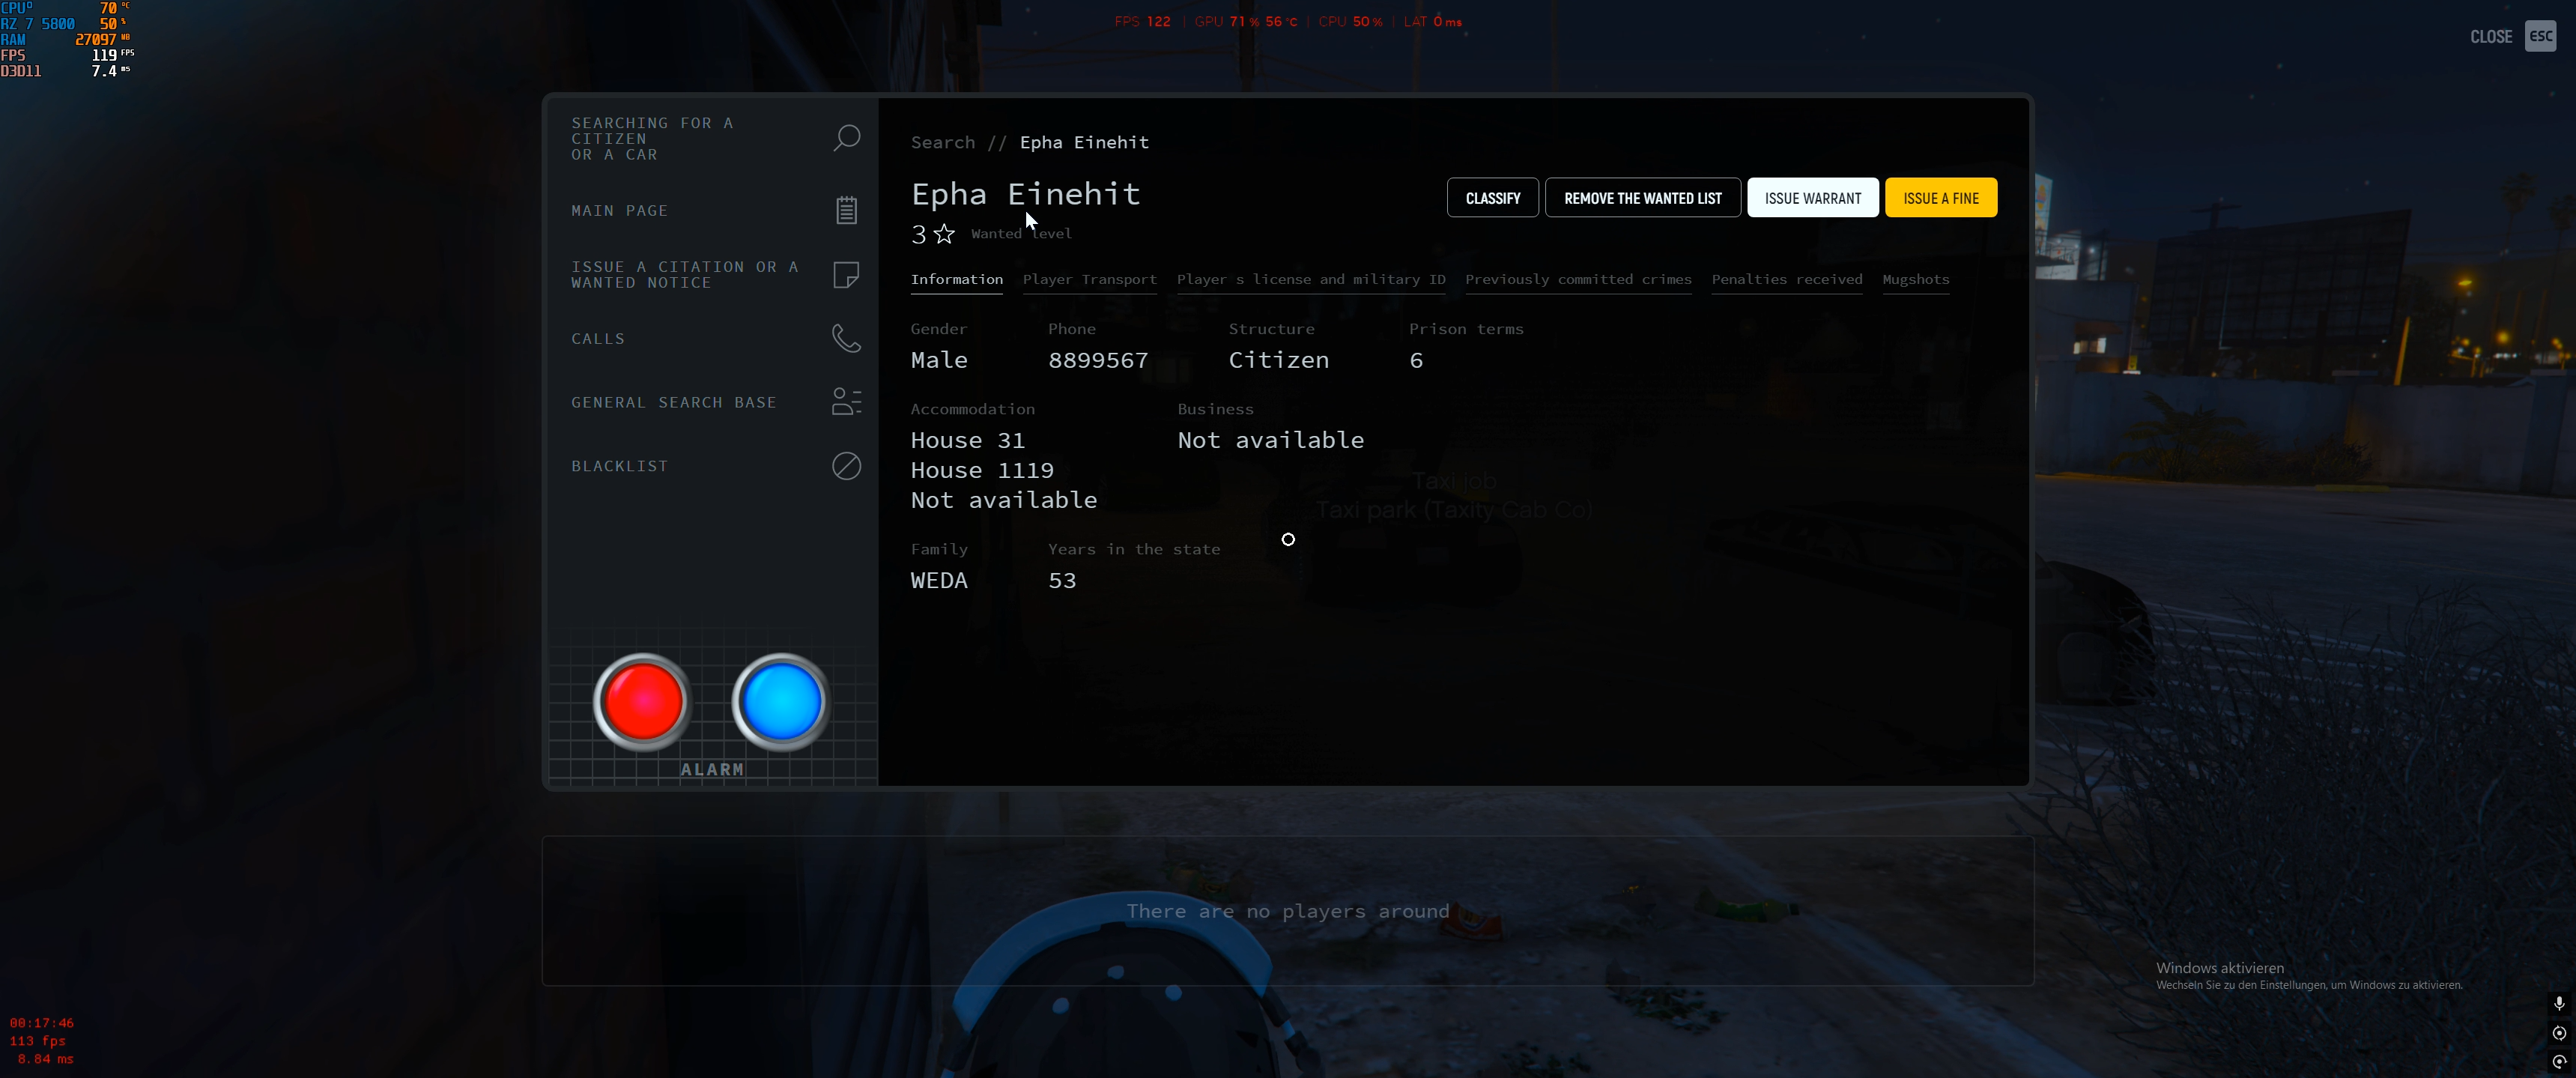This screenshot has height=1078, width=2576.
Task: Open Previously committed crimes tab
Action: click(1578, 280)
